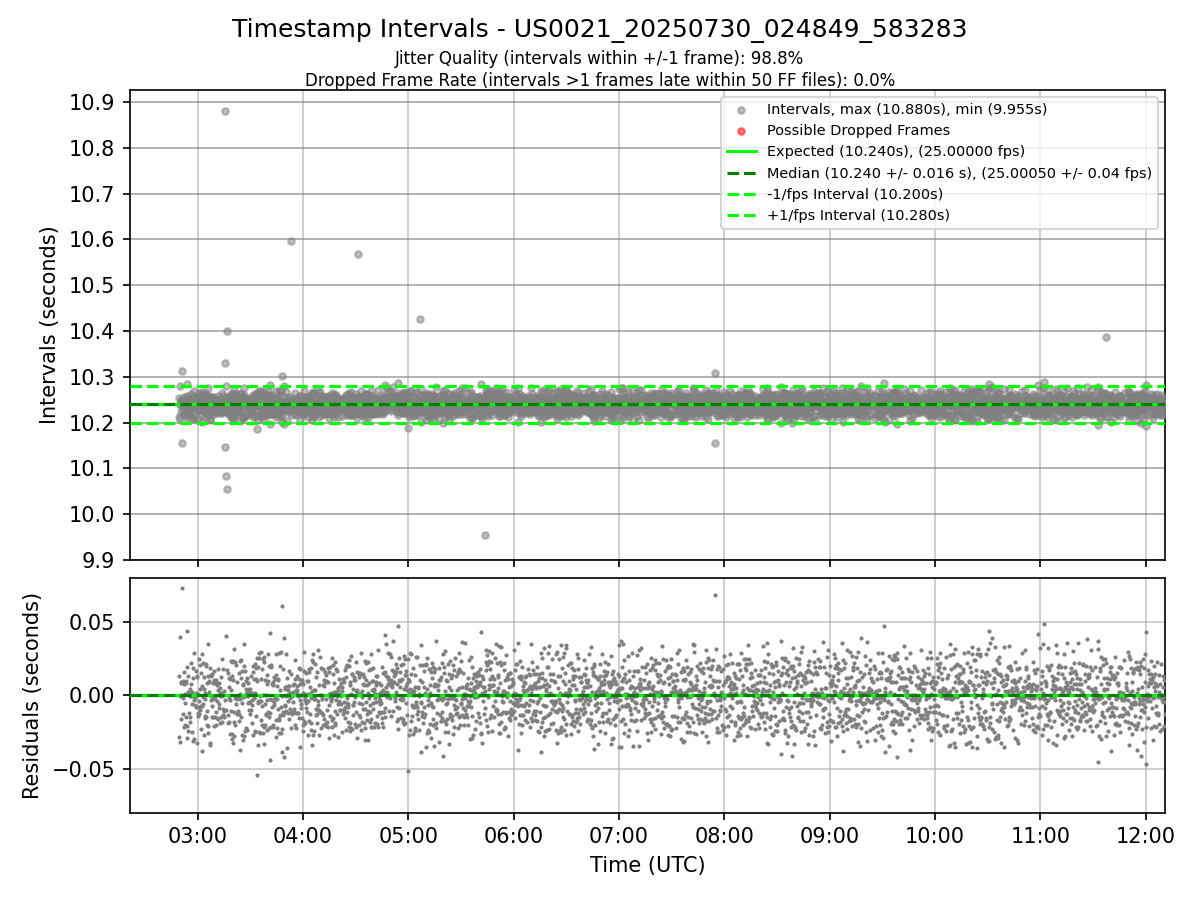Viewport: 1200px width, 900px height.
Task: Click the red 'Possible Dropped Frames' legend marker
Action: click(x=741, y=131)
